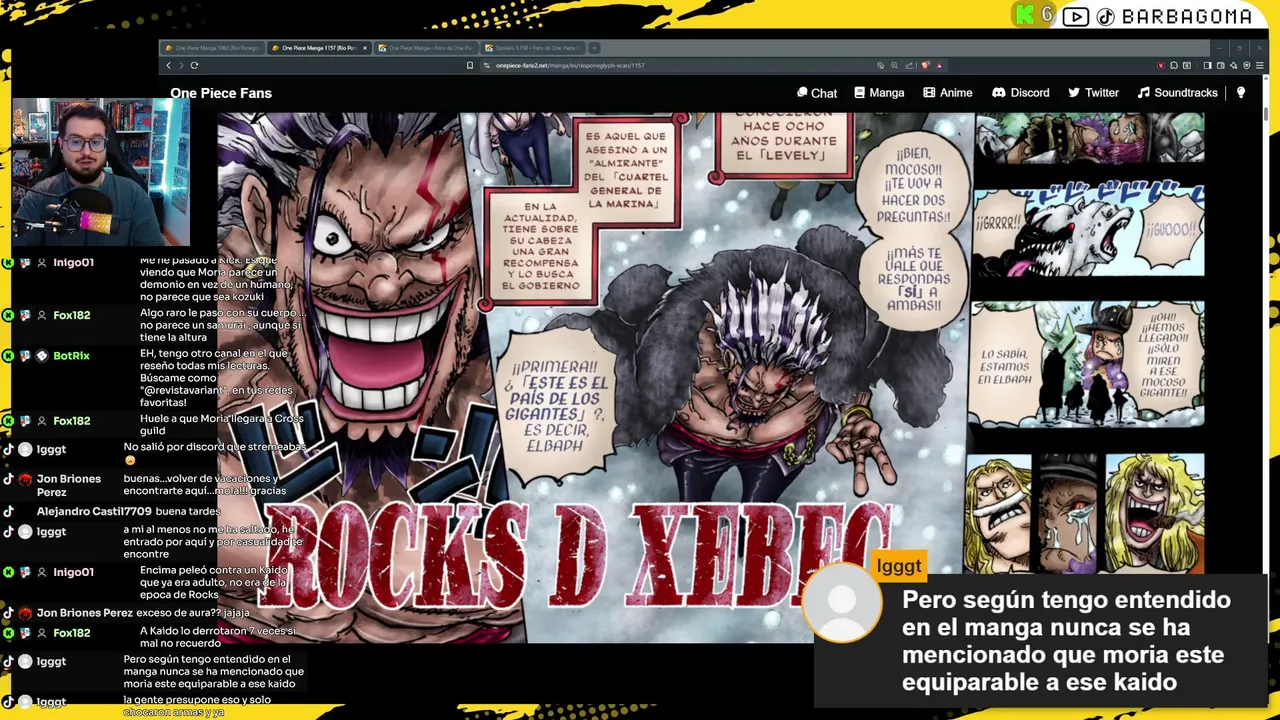Screen dimensions: 1280x720
Task: Click the 'Lo sabía, estamos en Elbaph' panel
Action: pyautogui.click(x=1087, y=364)
